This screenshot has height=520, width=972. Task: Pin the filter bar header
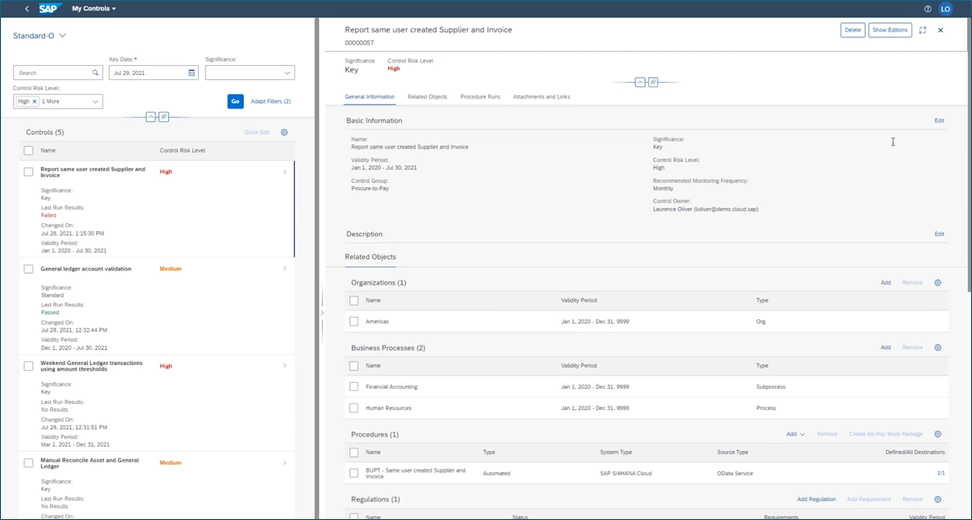[x=164, y=117]
